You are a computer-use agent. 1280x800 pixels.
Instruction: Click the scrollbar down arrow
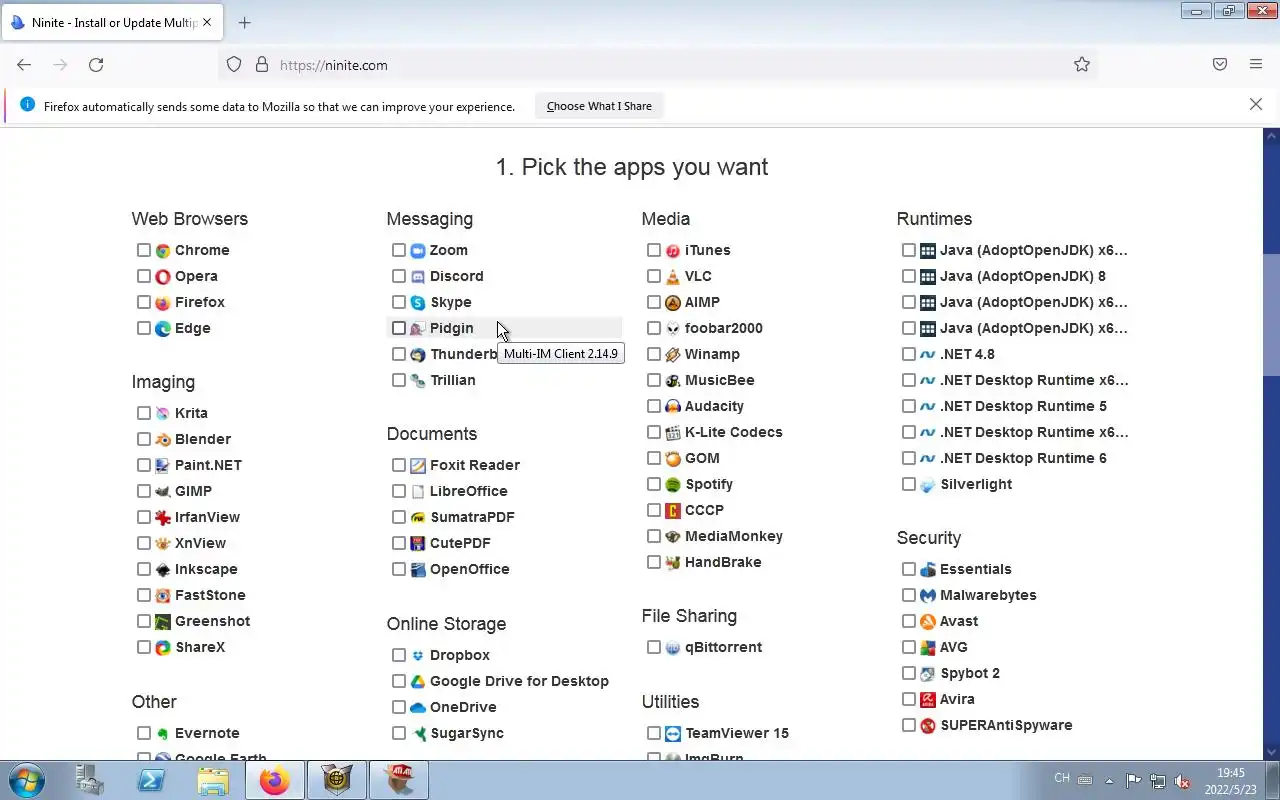click(1272, 752)
